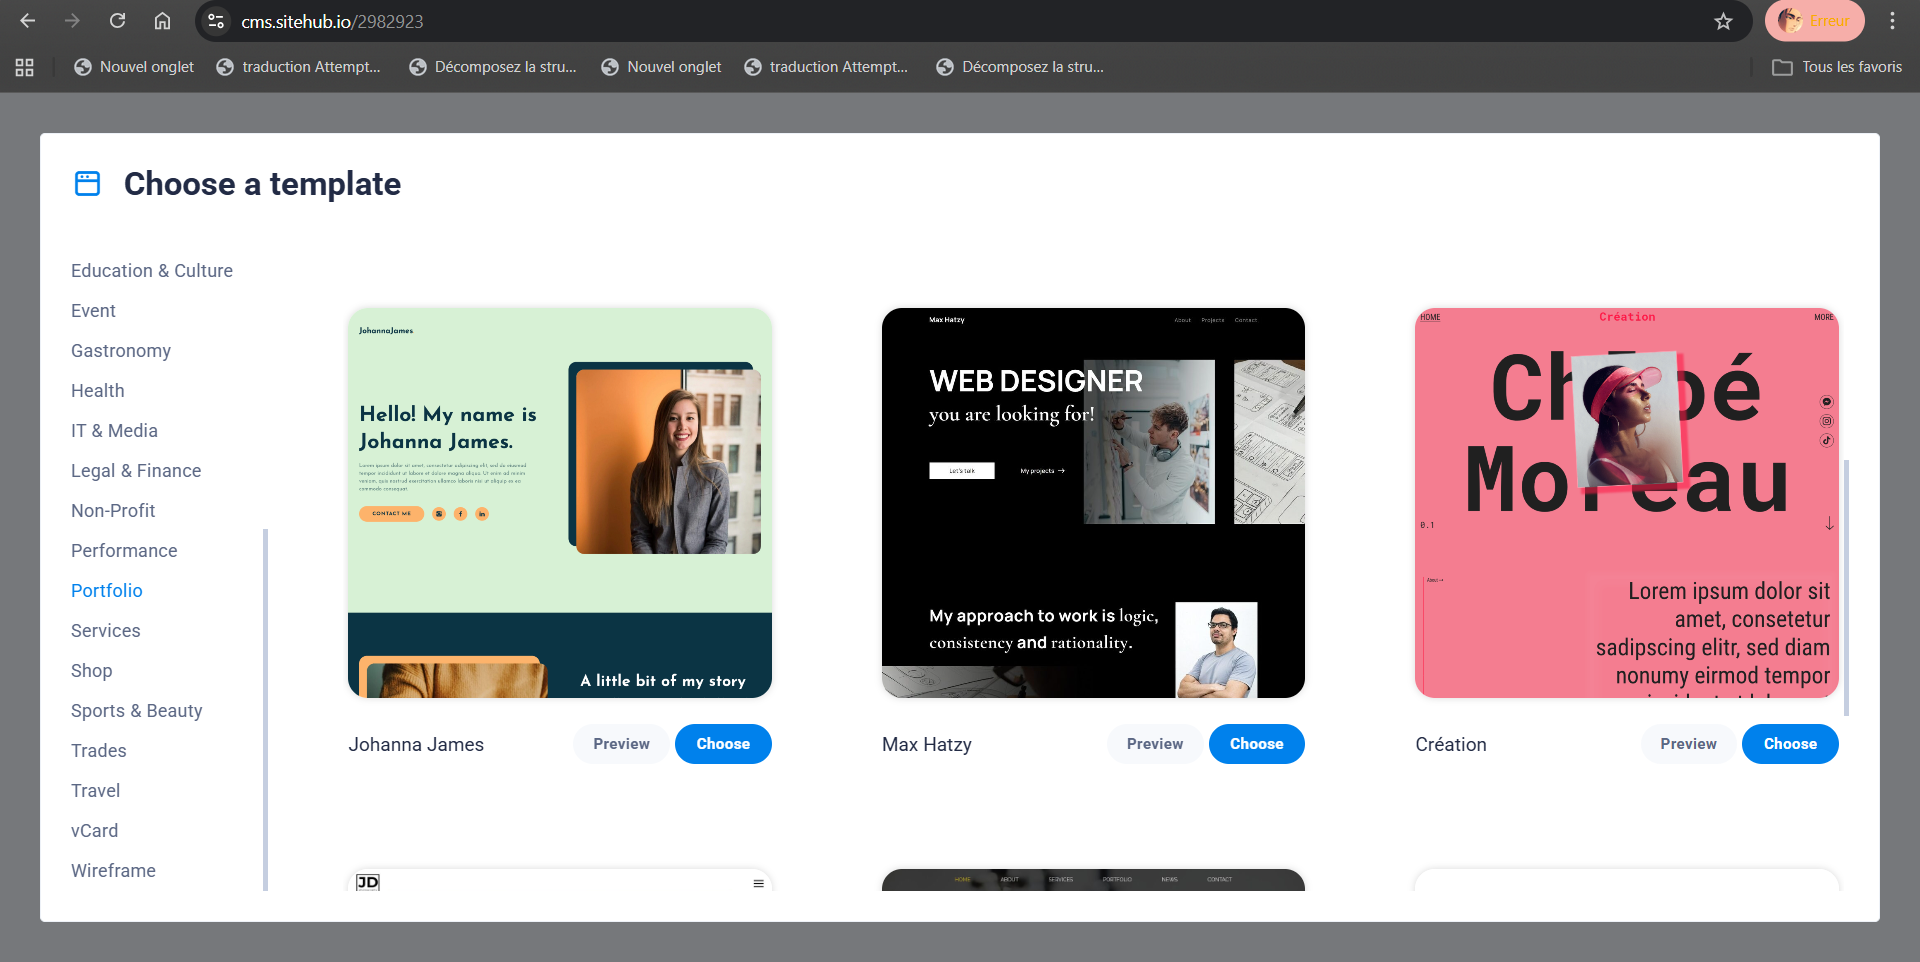
Task: Reload the page with the refresh icon
Action: pos(117,21)
